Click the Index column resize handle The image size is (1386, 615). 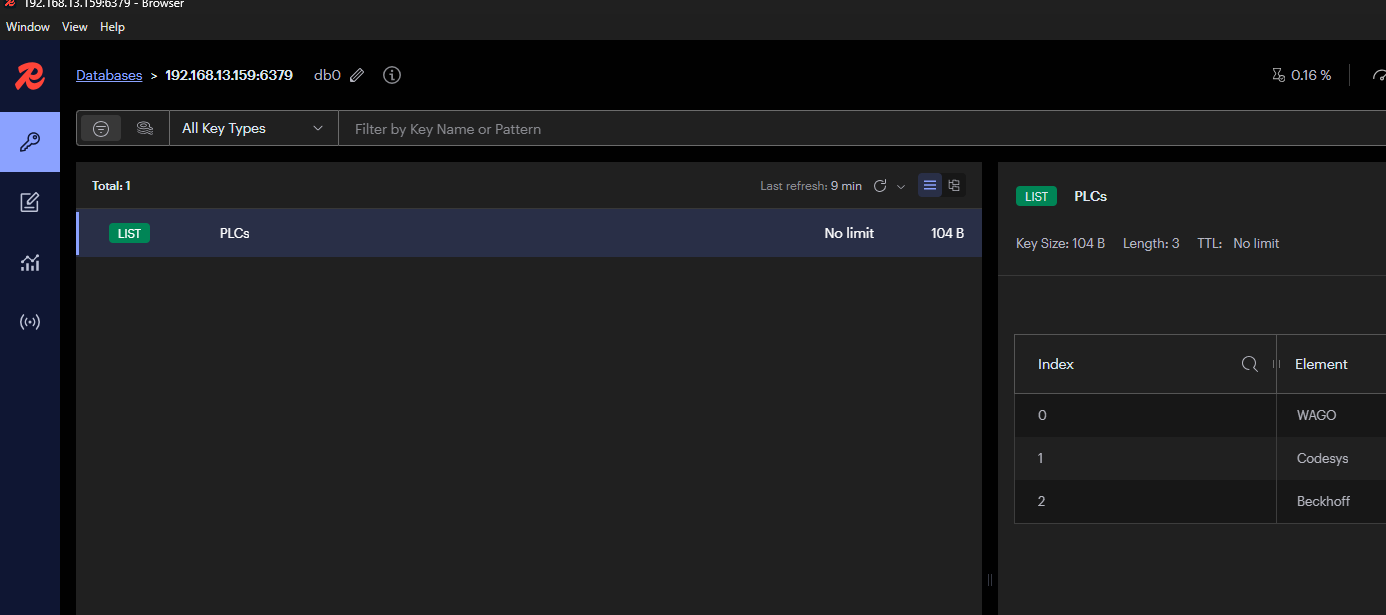1276,364
